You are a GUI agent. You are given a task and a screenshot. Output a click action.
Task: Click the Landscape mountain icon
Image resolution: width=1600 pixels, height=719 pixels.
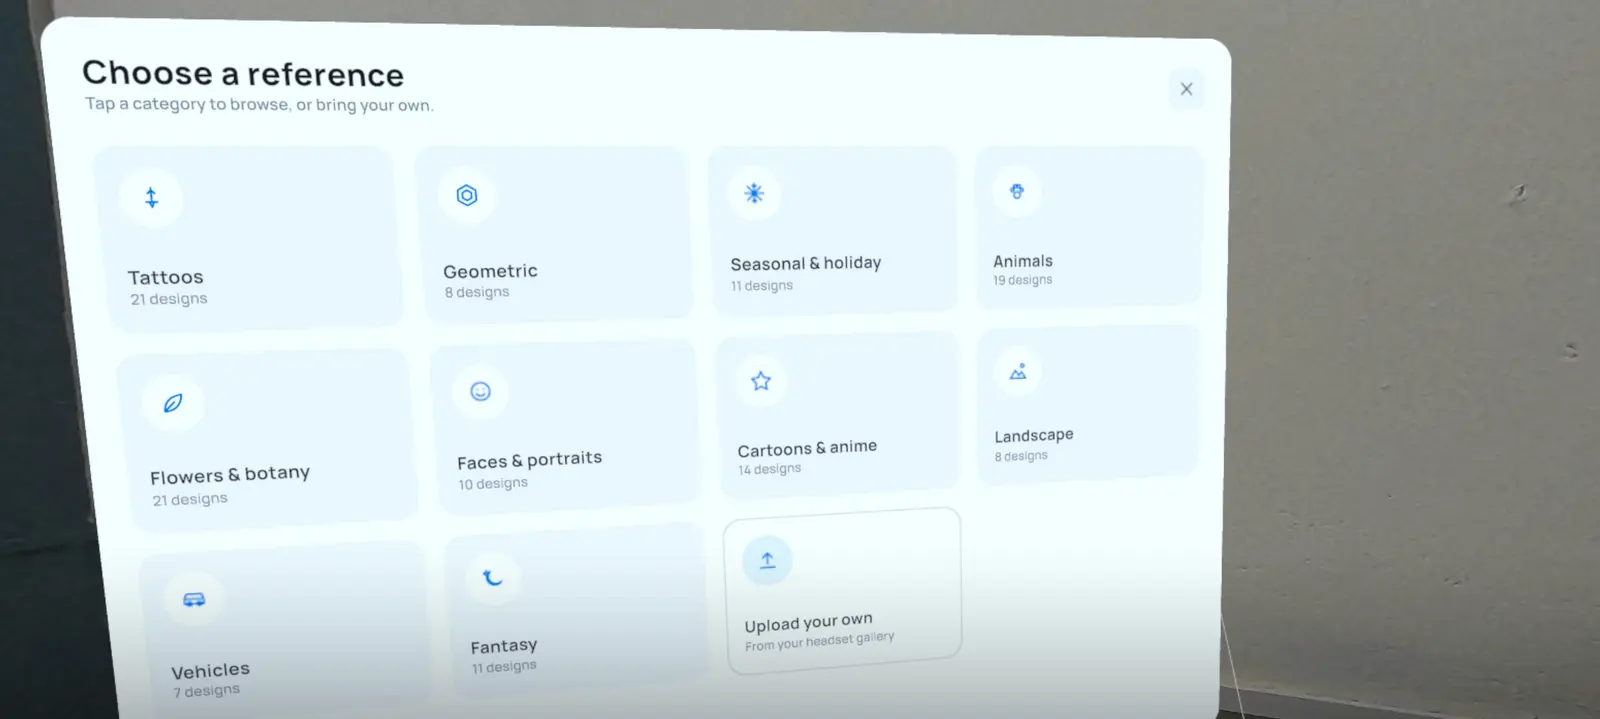(x=1018, y=371)
